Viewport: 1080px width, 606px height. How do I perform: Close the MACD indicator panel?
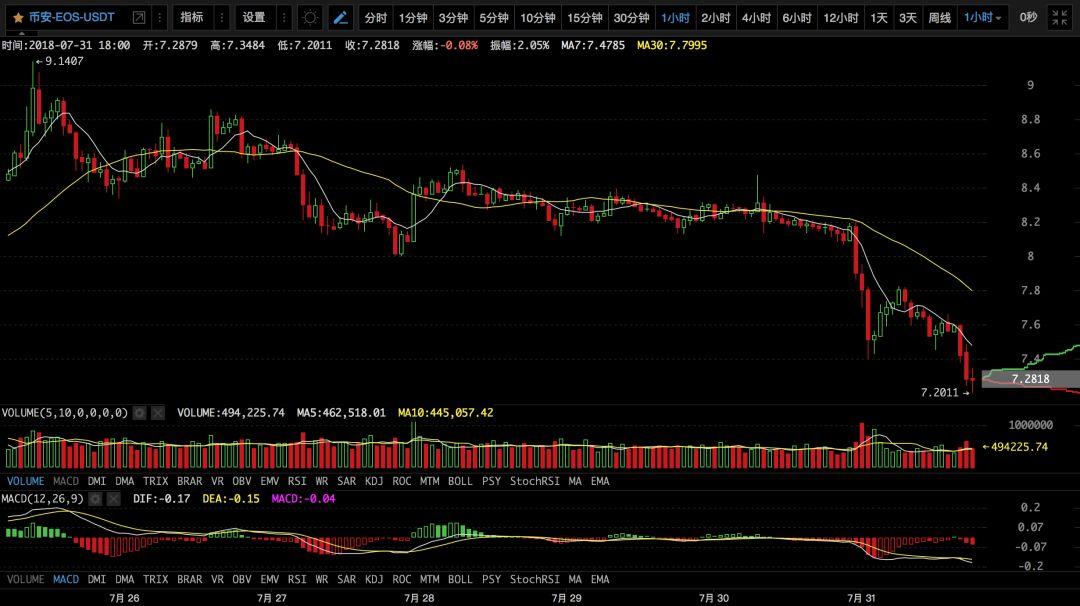click(114, 499)
